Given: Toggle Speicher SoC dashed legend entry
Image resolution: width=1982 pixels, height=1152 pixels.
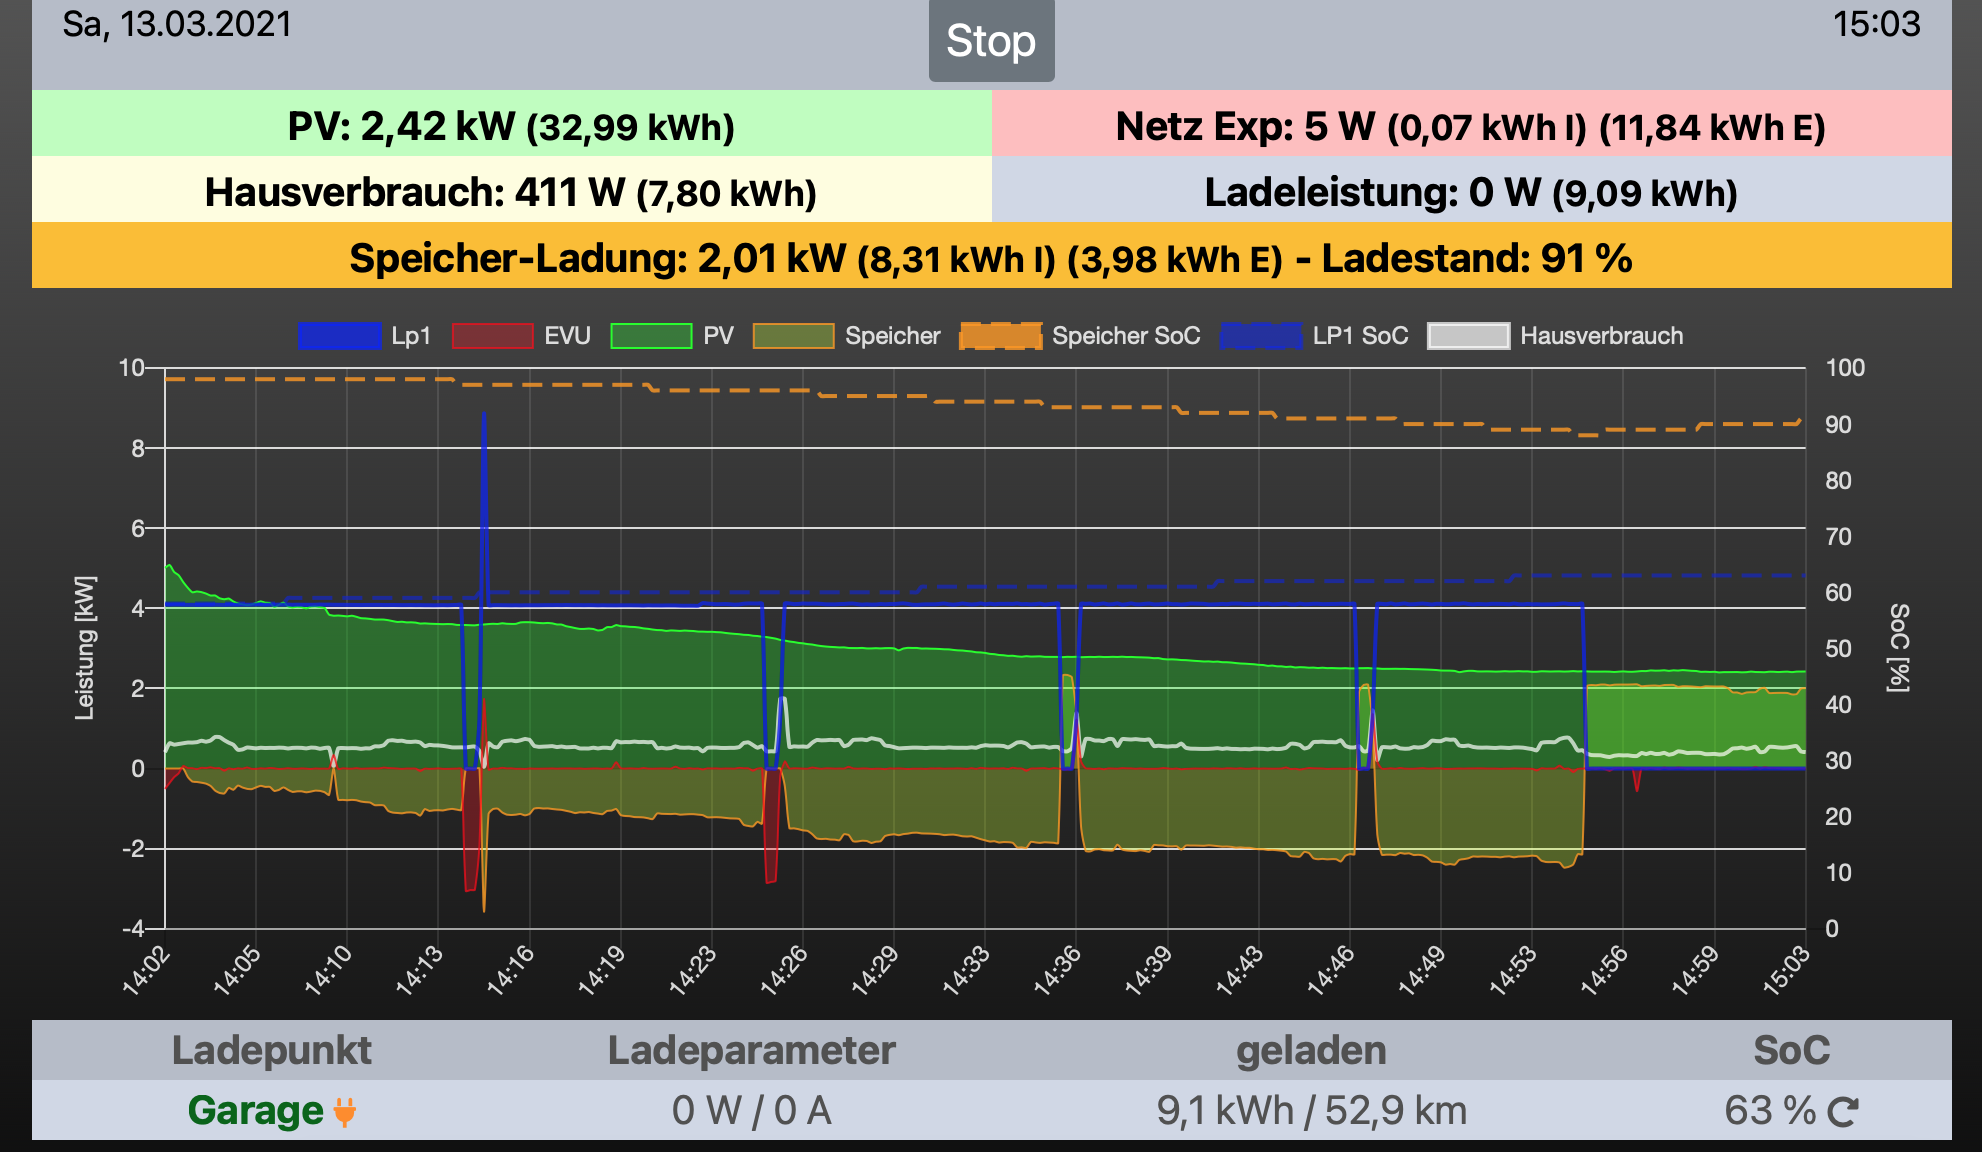Looking at the screenshot, I should 1000,336.
